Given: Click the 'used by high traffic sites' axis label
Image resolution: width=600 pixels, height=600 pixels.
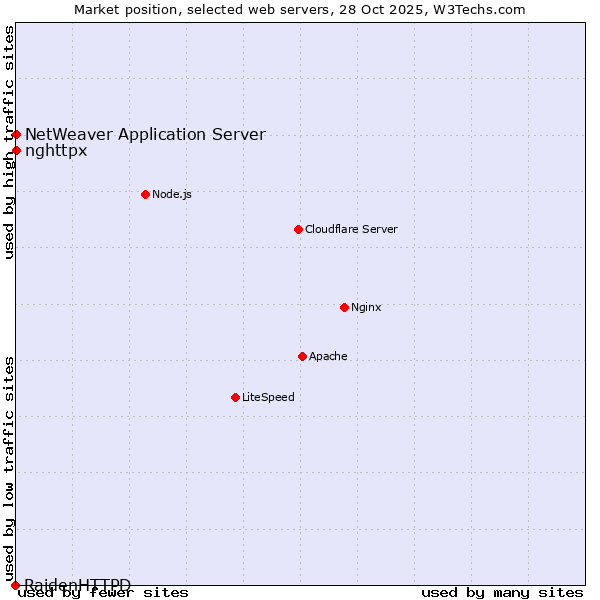Looking at the screenshot, I should (x=10, y=142).
